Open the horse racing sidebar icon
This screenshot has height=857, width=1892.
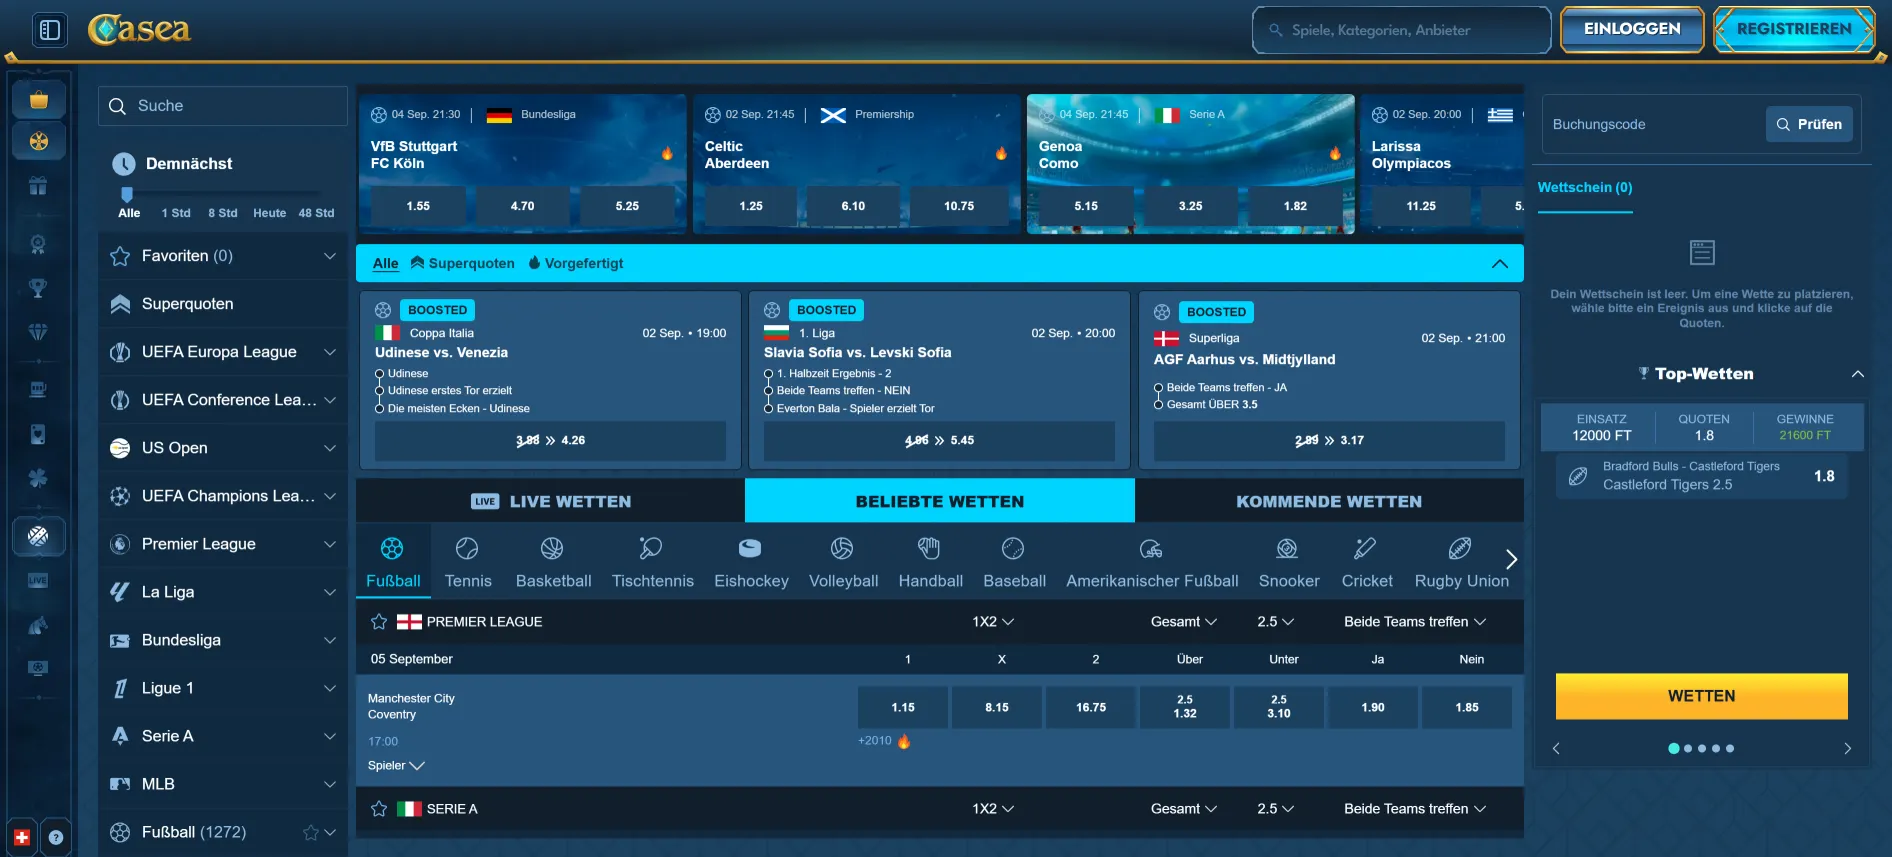pyautogui.click(x=38, y=626)
